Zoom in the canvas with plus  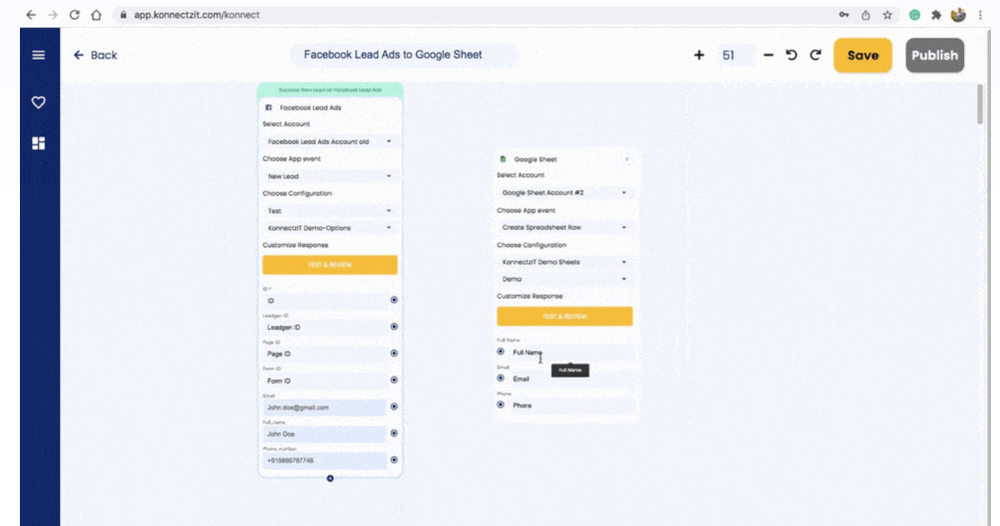point(699,55)
